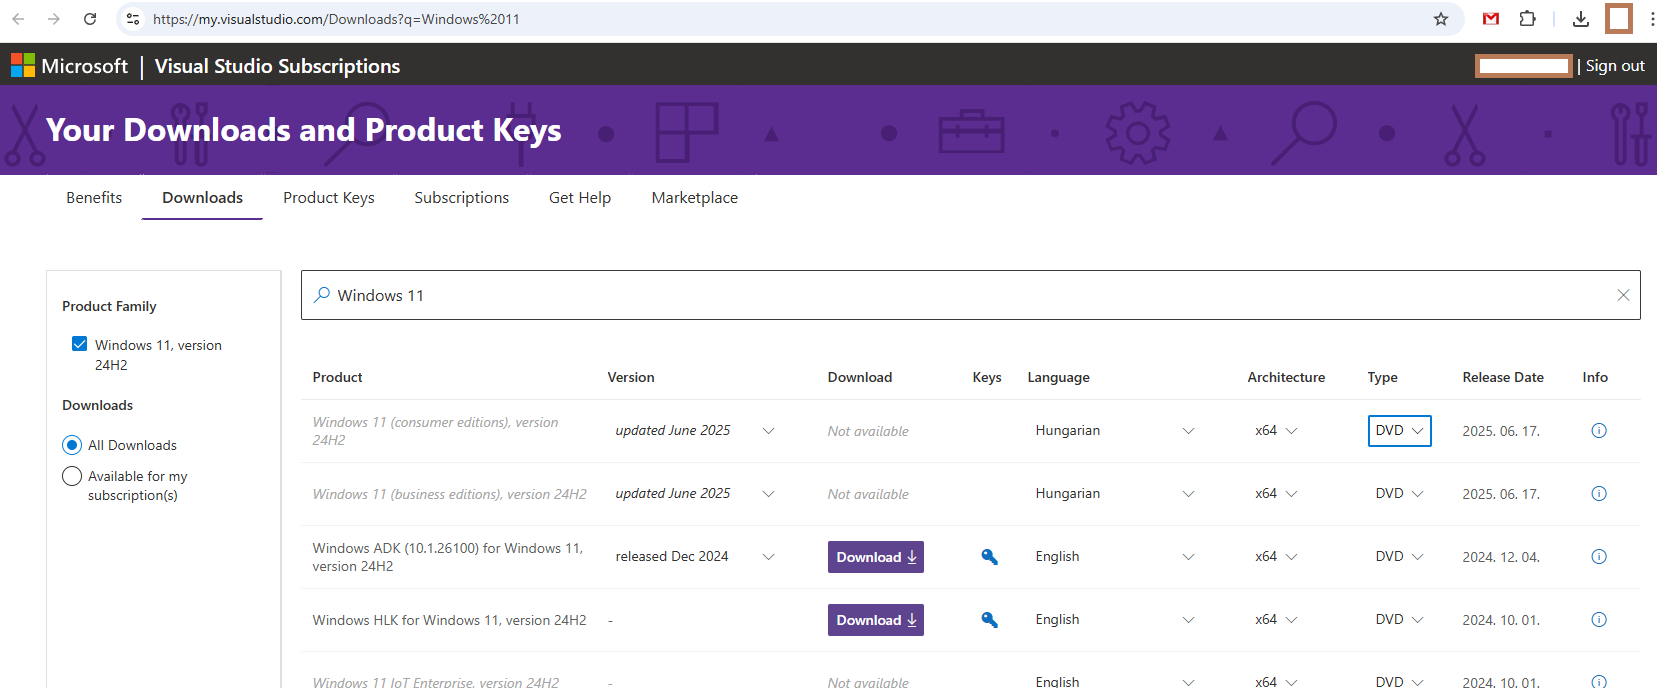
Task: Show info for Windows 11 business editions
Action: tap(1599, 494)
